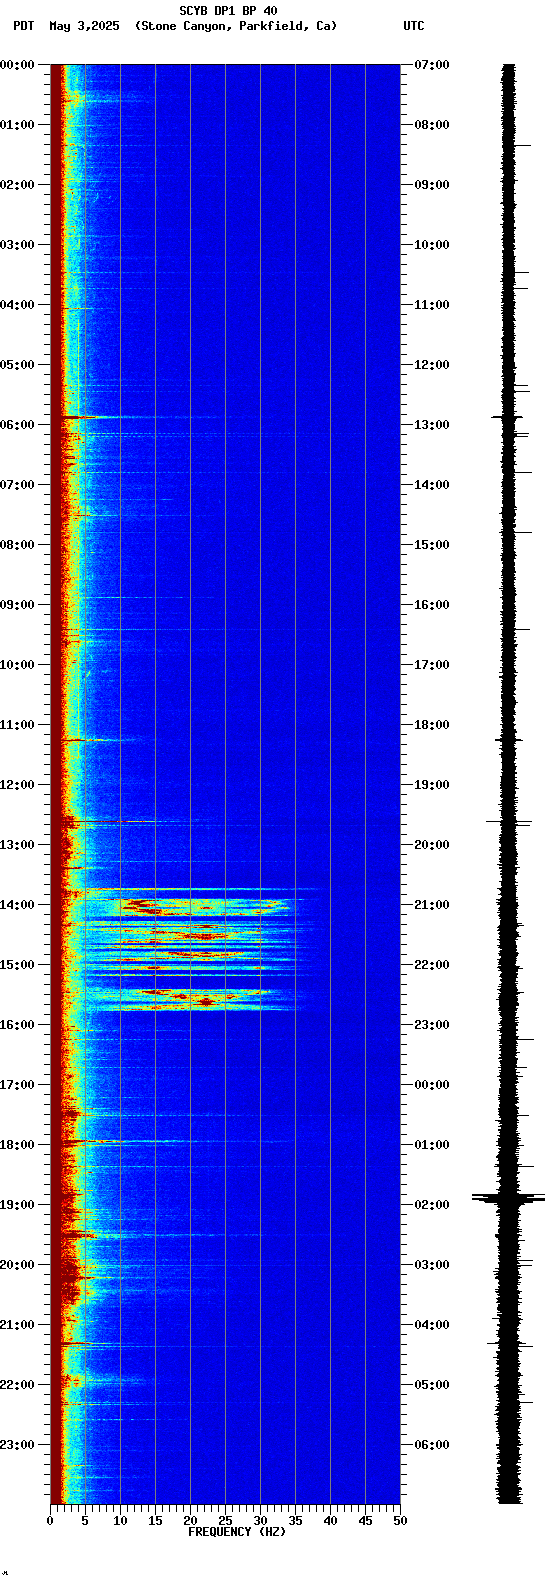Click the '02:00' PDT time label
Screen dimensions: 552x1584
(16, 185)
